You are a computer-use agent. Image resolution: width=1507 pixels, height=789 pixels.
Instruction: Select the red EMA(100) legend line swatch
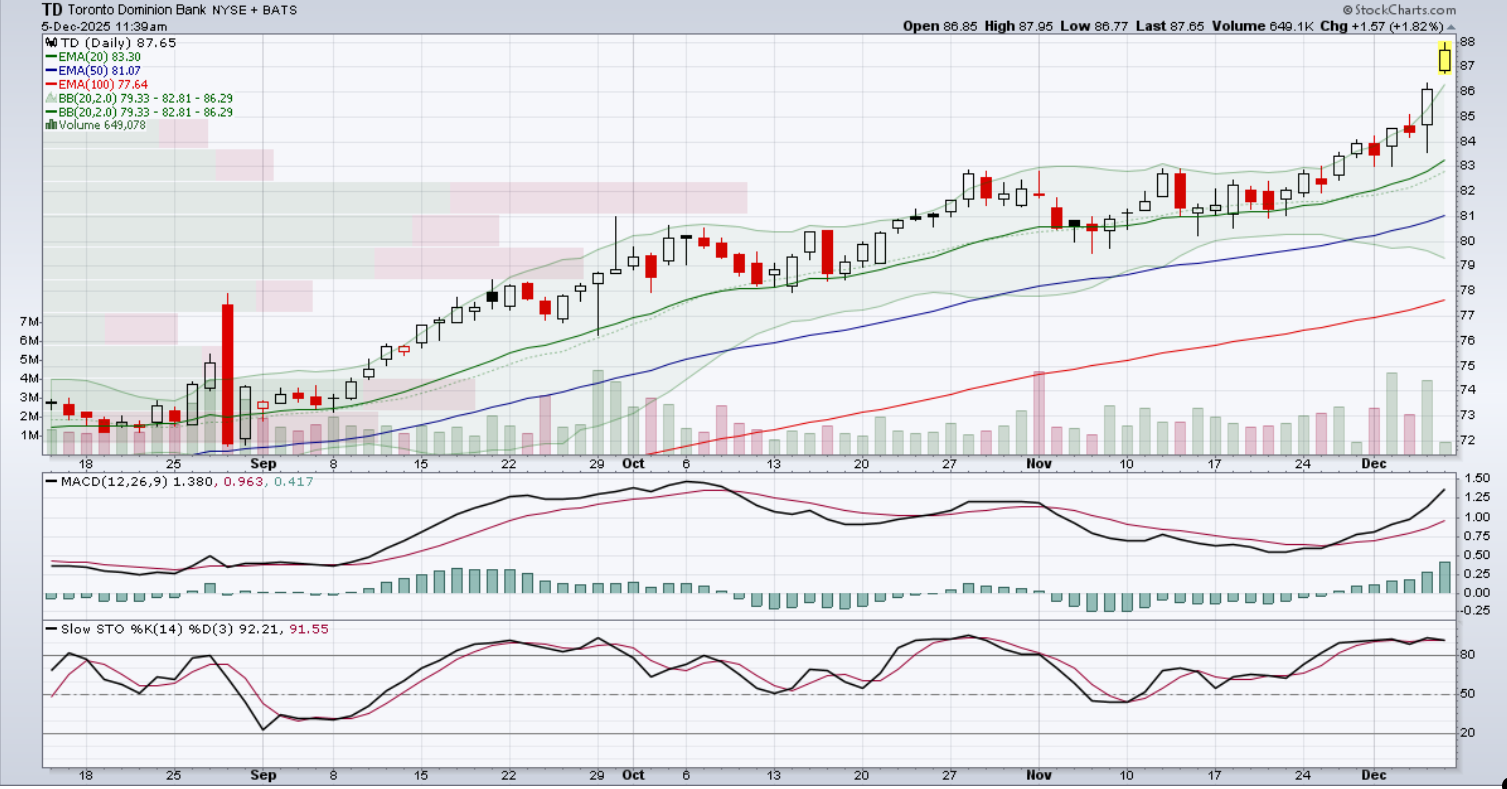click(52, 85)
